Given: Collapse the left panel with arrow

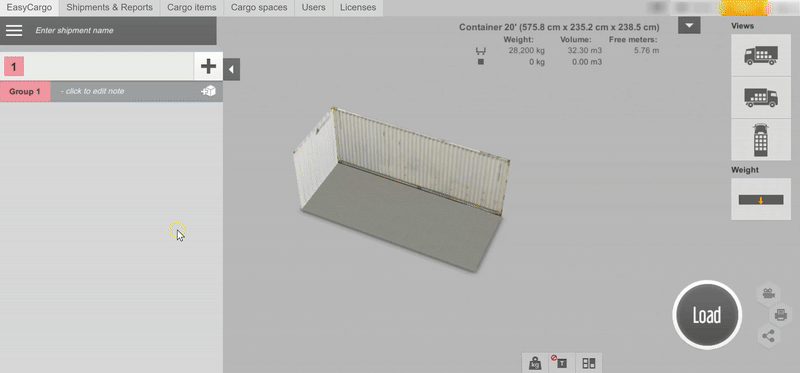Looking at the screenshot, I should [231, 69].
